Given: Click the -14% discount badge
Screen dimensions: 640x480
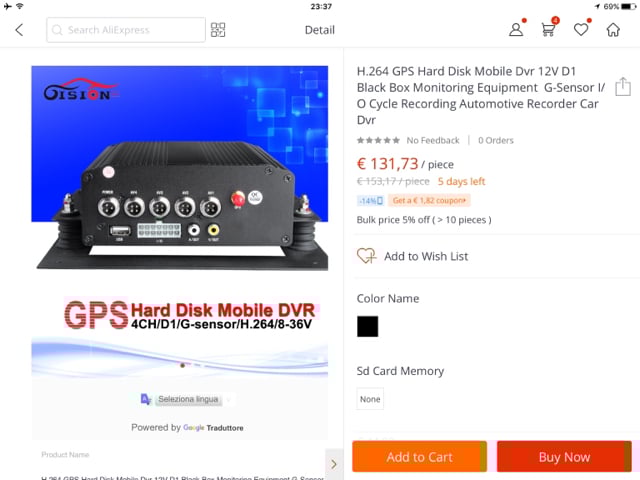Looking at the screenshot, I should [371, 200].
